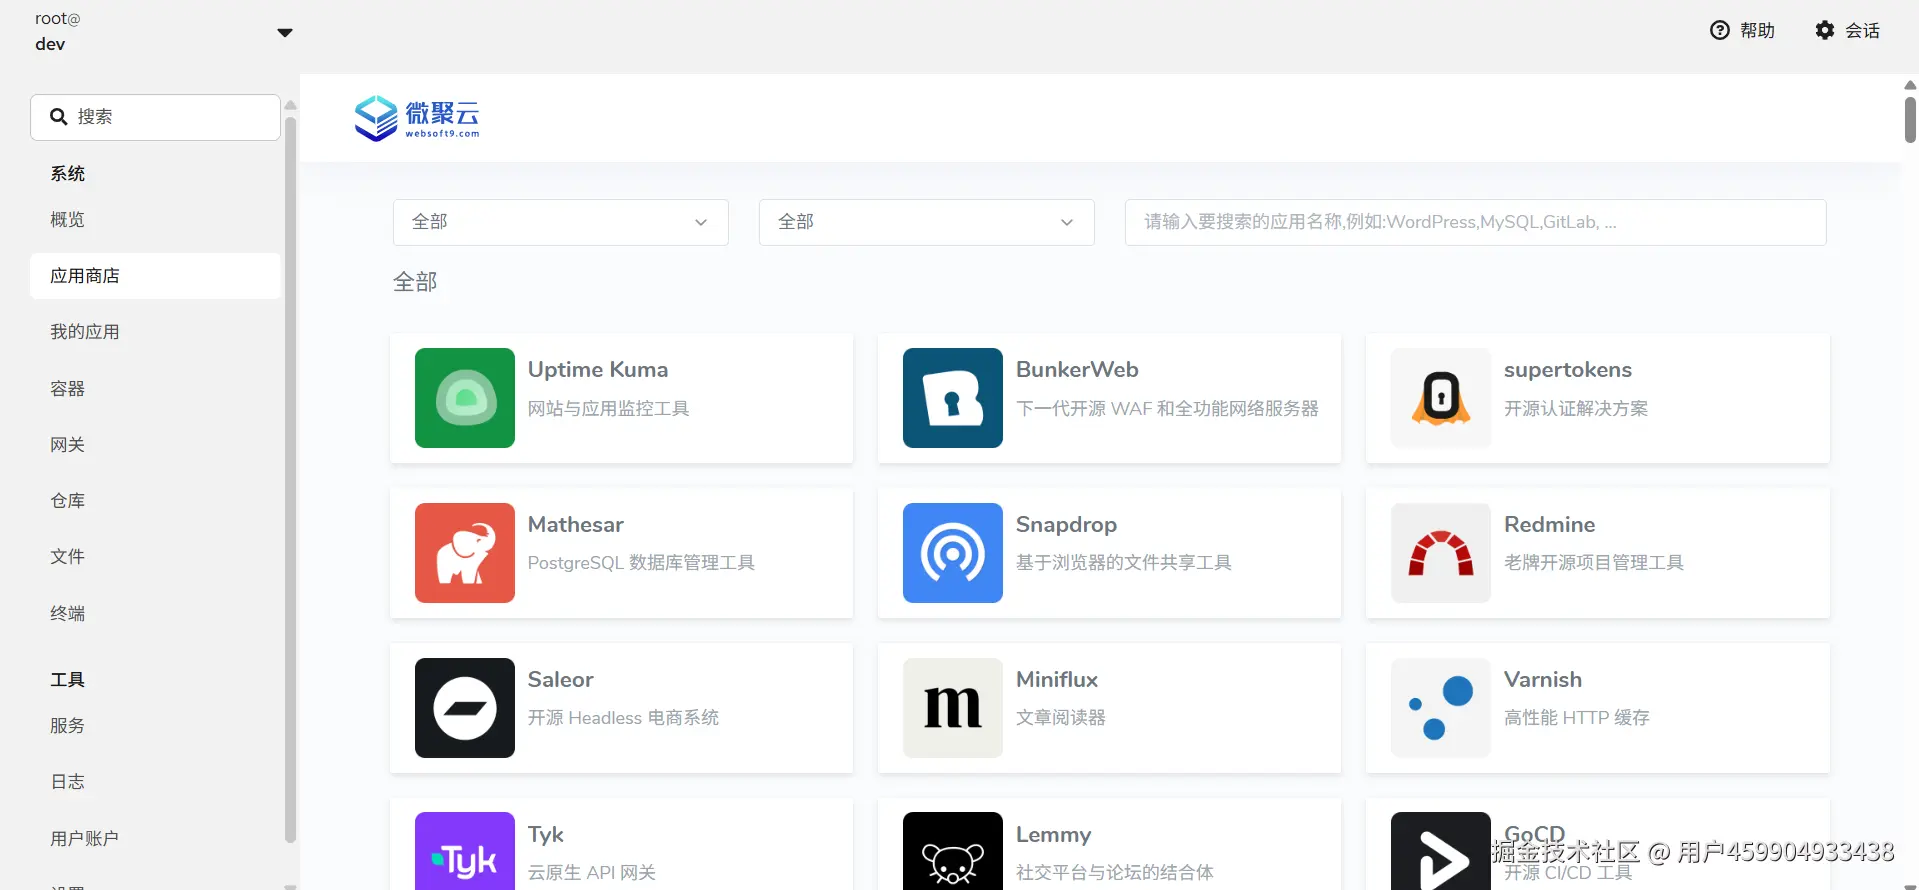
Task: Open 日志 logs in sidebar
Action: click(x=68, y=782)
